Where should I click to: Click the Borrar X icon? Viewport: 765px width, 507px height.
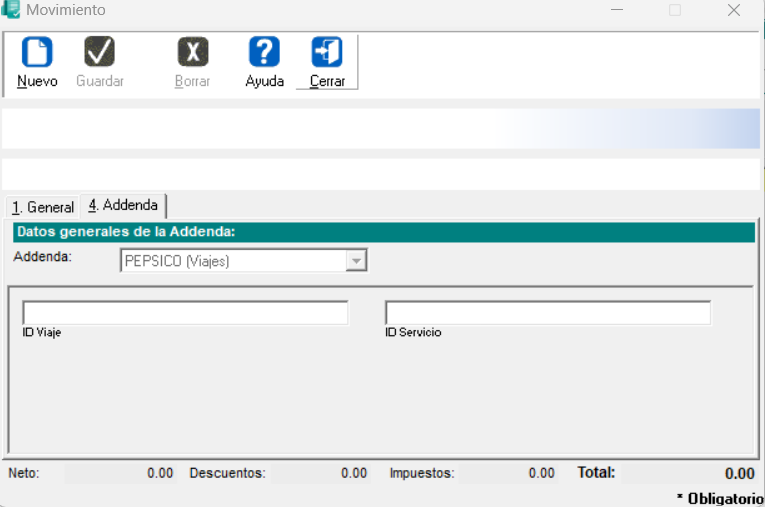coord(192,52)
